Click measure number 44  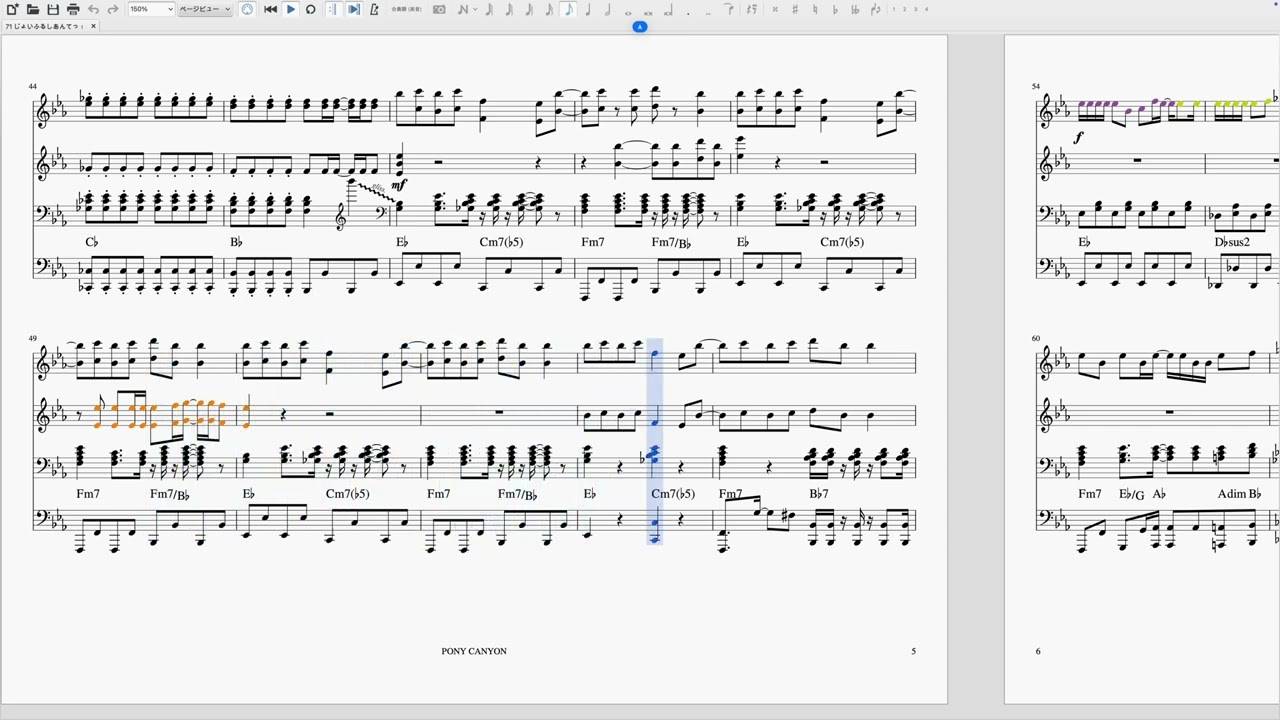(33, 87)
